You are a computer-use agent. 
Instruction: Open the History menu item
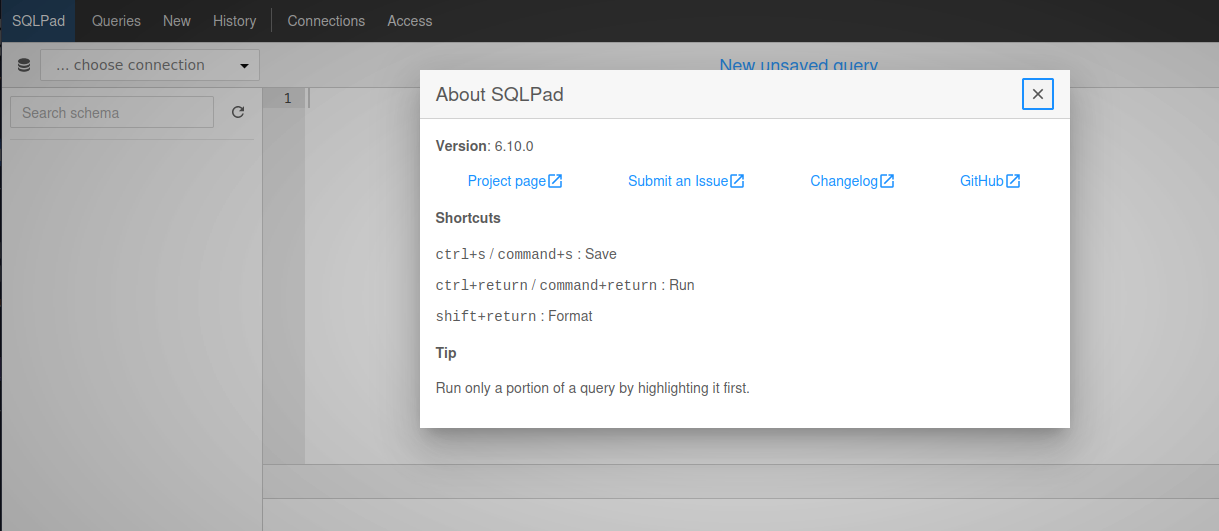(234, 20)
